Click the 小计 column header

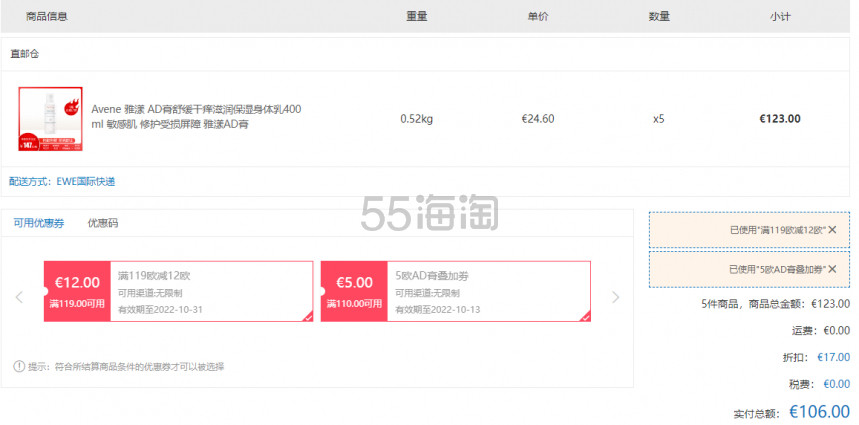(780, 16)
